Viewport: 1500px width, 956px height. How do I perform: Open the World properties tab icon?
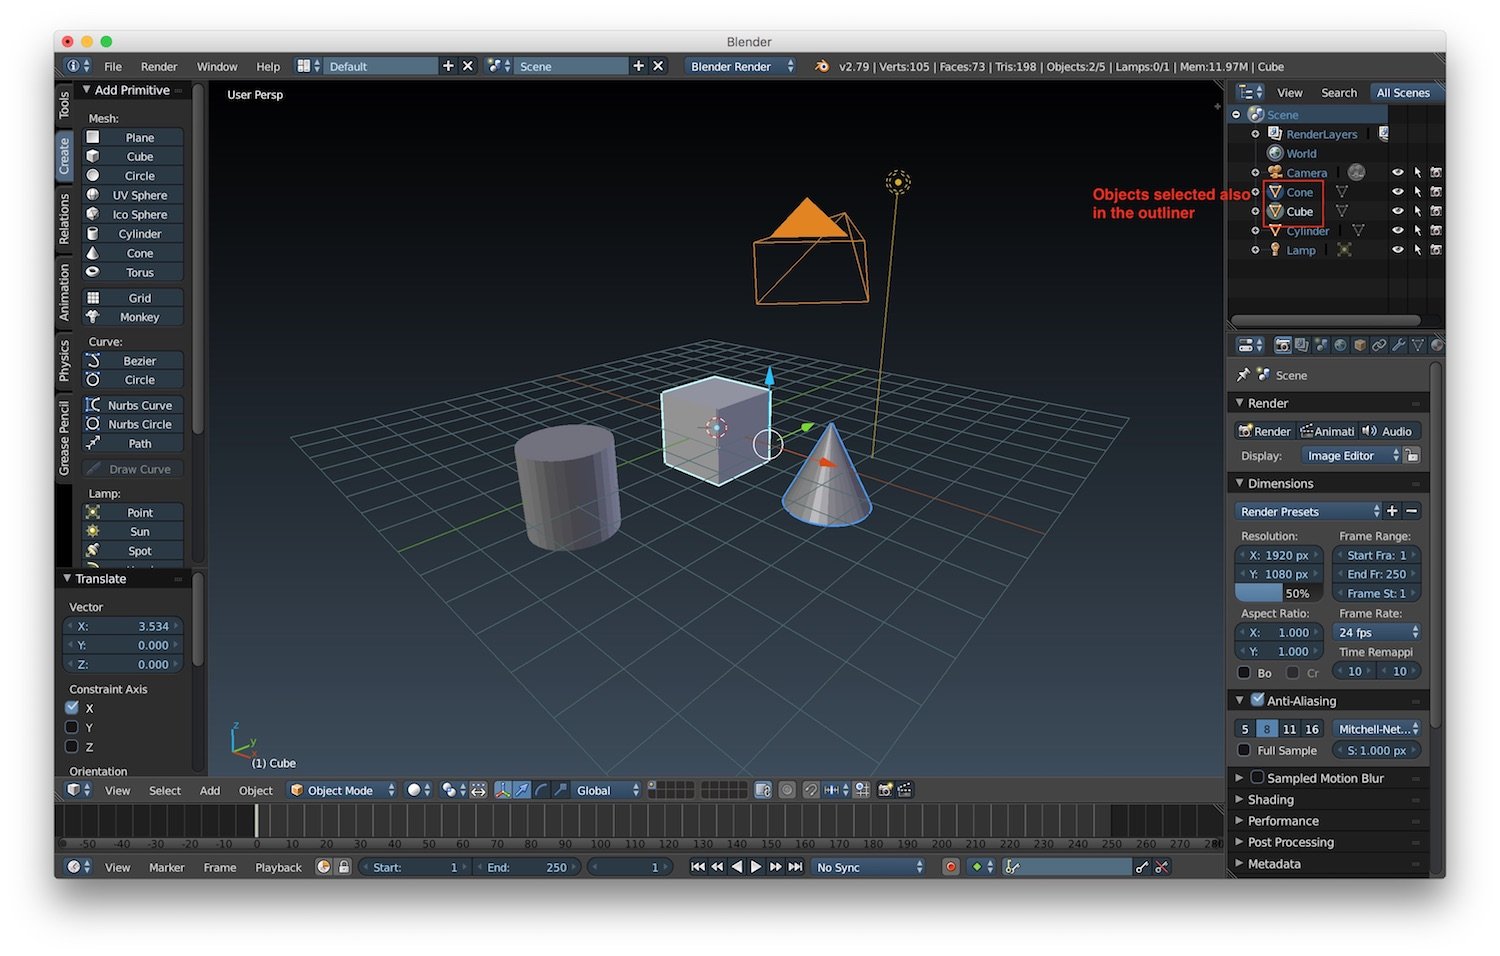1340,345
